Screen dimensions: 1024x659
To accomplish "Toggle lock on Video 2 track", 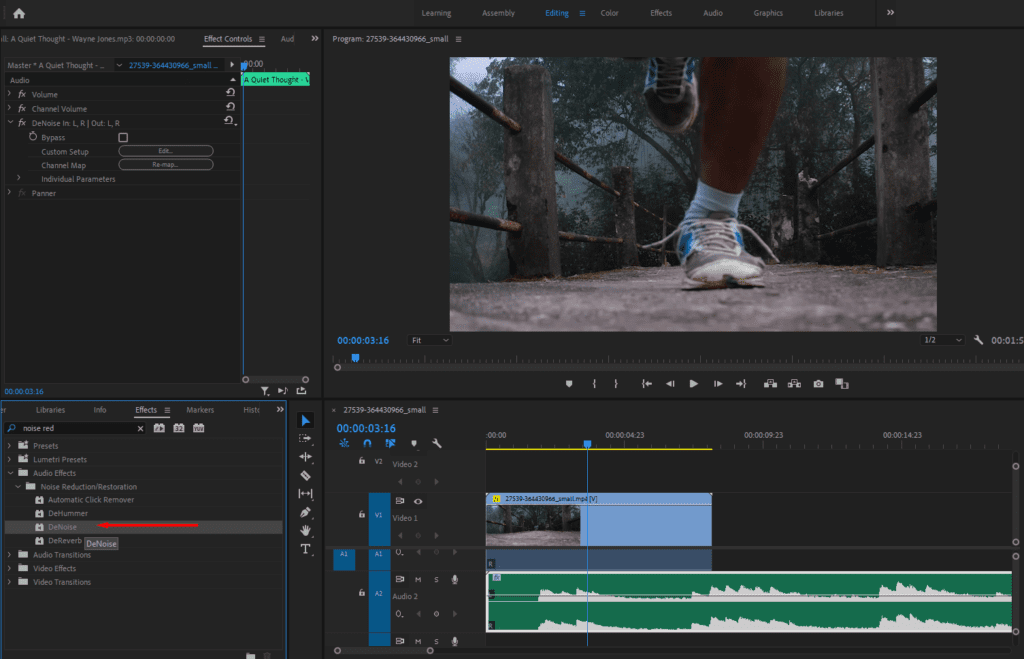I will pyautogui.click(x=362, y=461).
